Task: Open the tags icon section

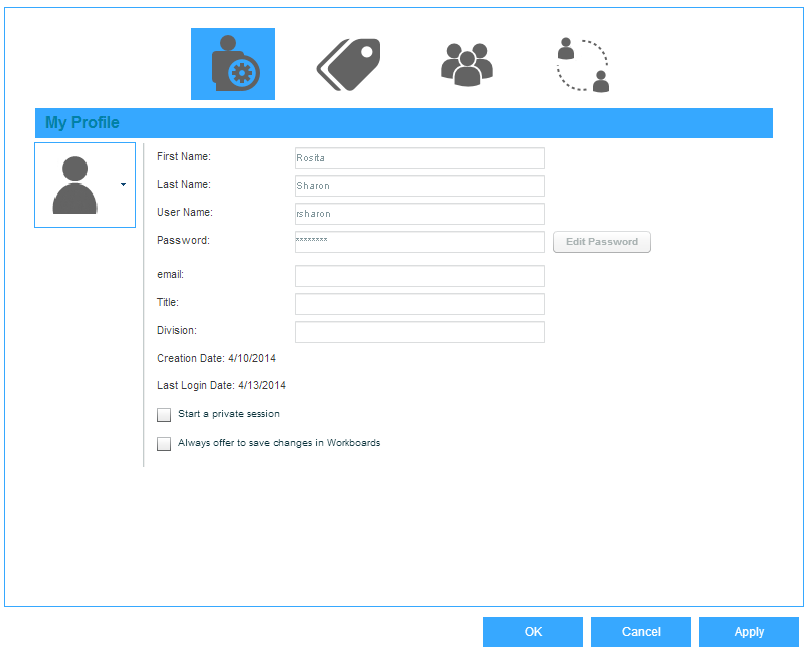Action: (349, 65)
